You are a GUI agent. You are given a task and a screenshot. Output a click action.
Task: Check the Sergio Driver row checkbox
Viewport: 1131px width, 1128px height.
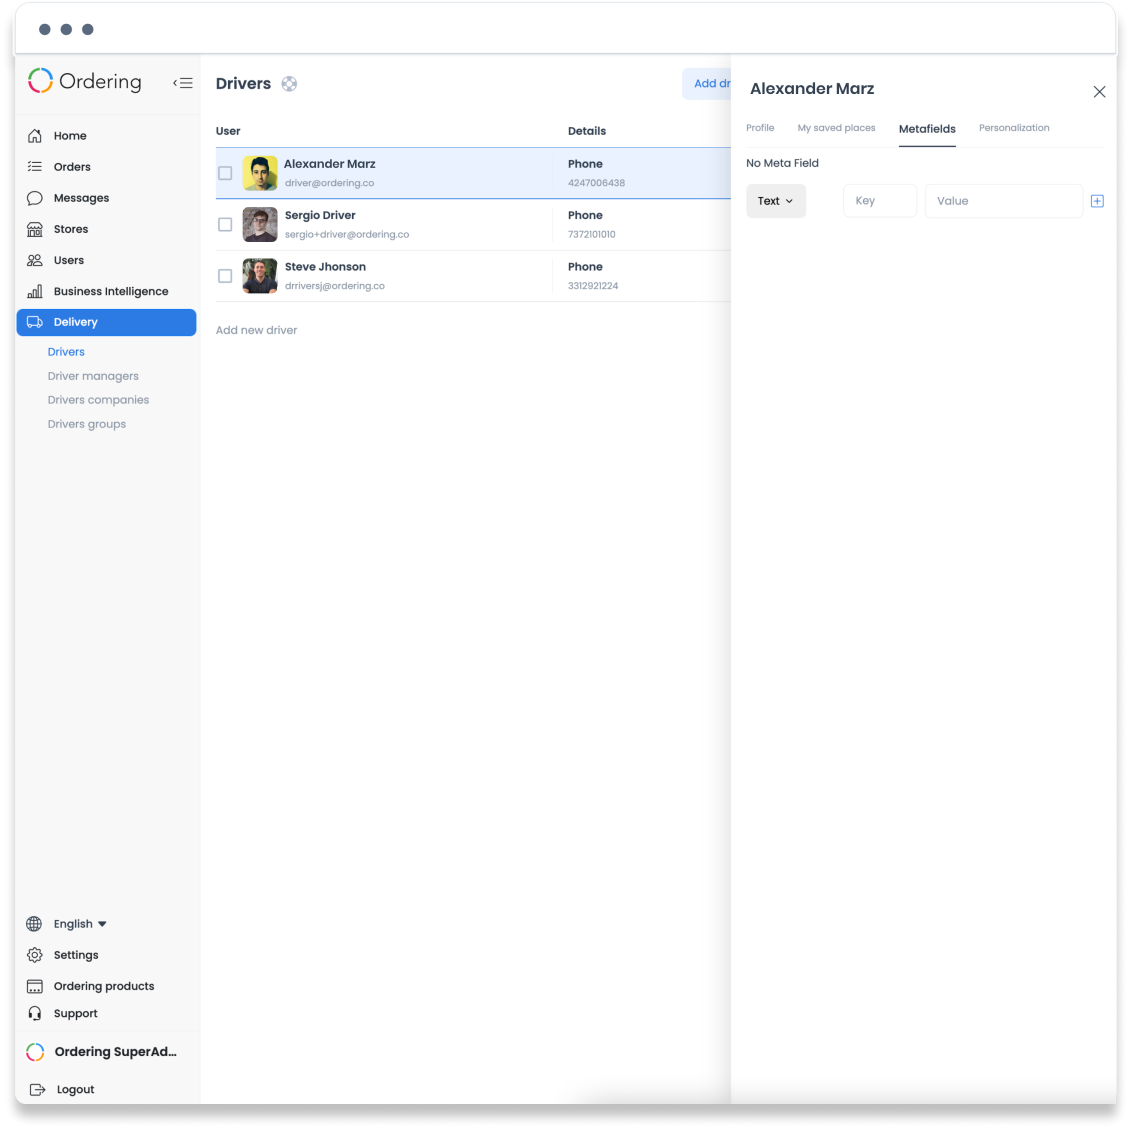pos(225,224)
